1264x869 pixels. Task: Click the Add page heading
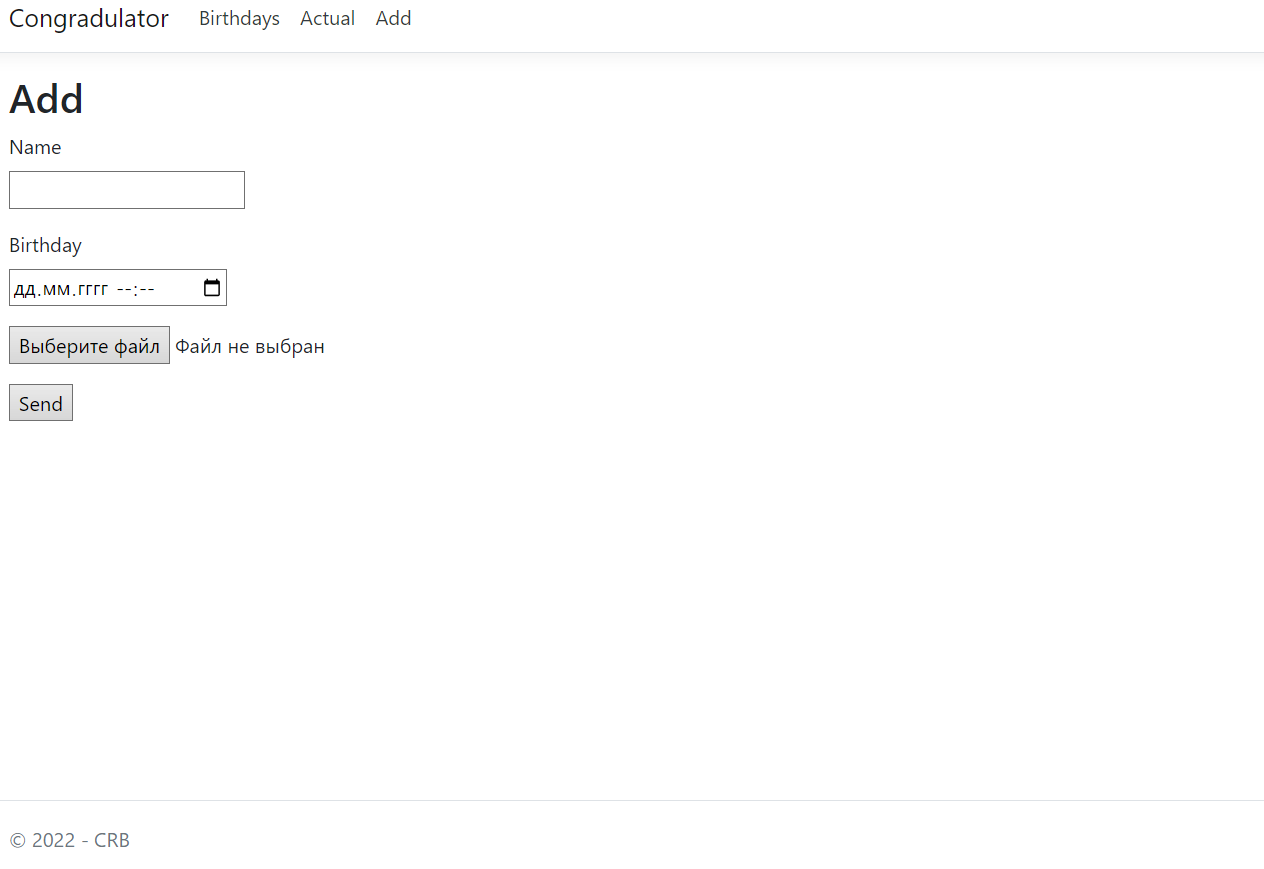tap(46, 99)
